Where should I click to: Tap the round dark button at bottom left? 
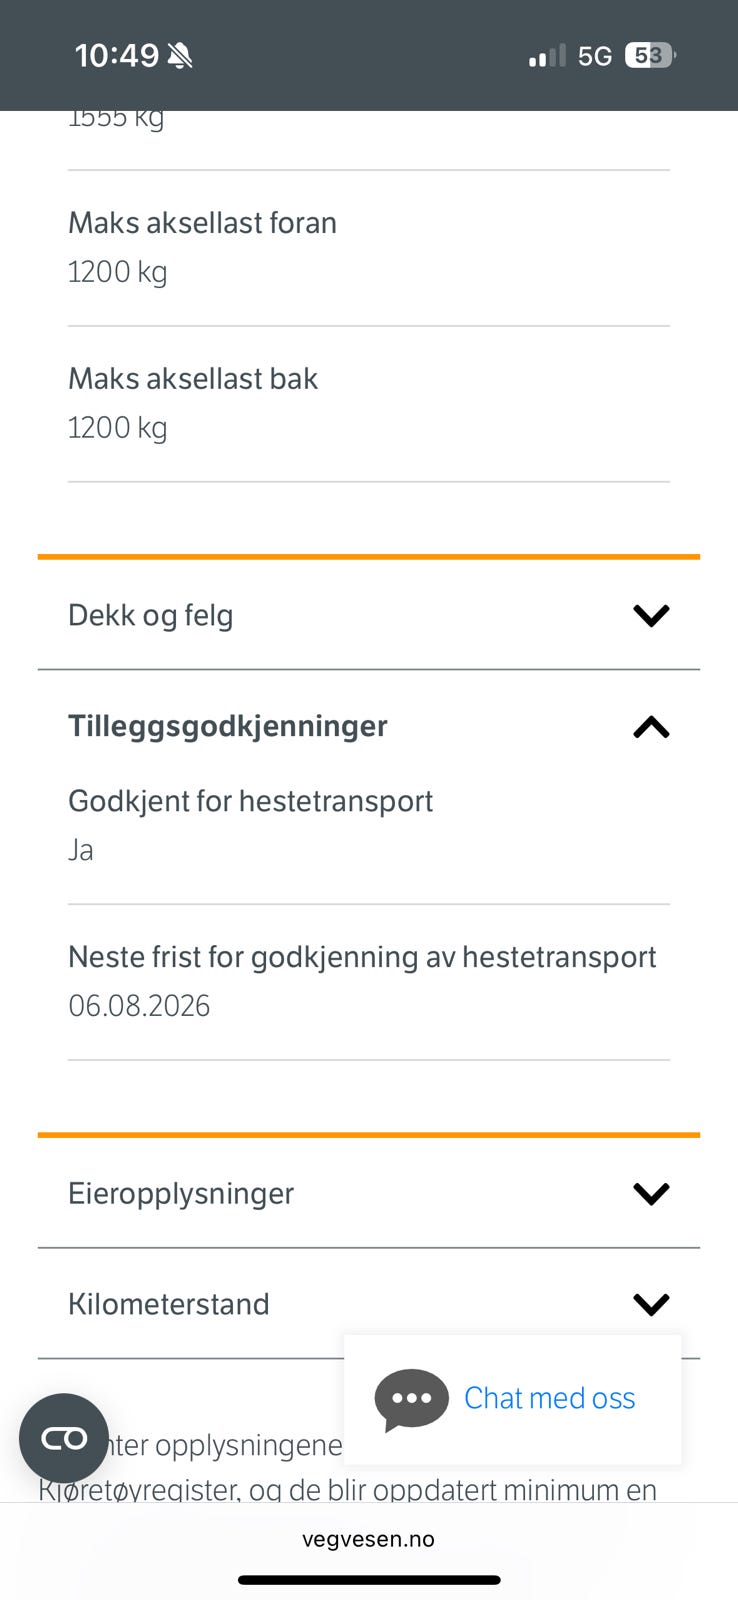coord(64,1438)
